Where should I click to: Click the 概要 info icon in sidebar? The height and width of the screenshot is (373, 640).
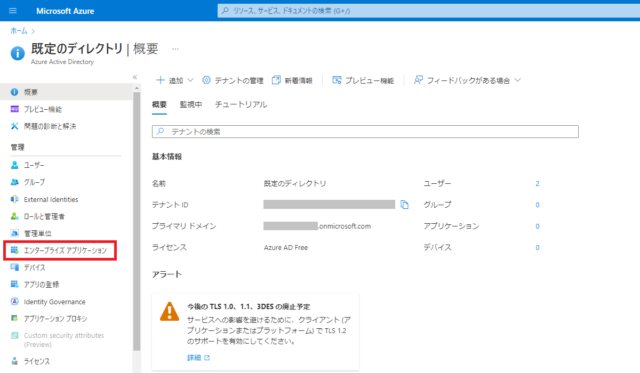click(x=14, y=92)
